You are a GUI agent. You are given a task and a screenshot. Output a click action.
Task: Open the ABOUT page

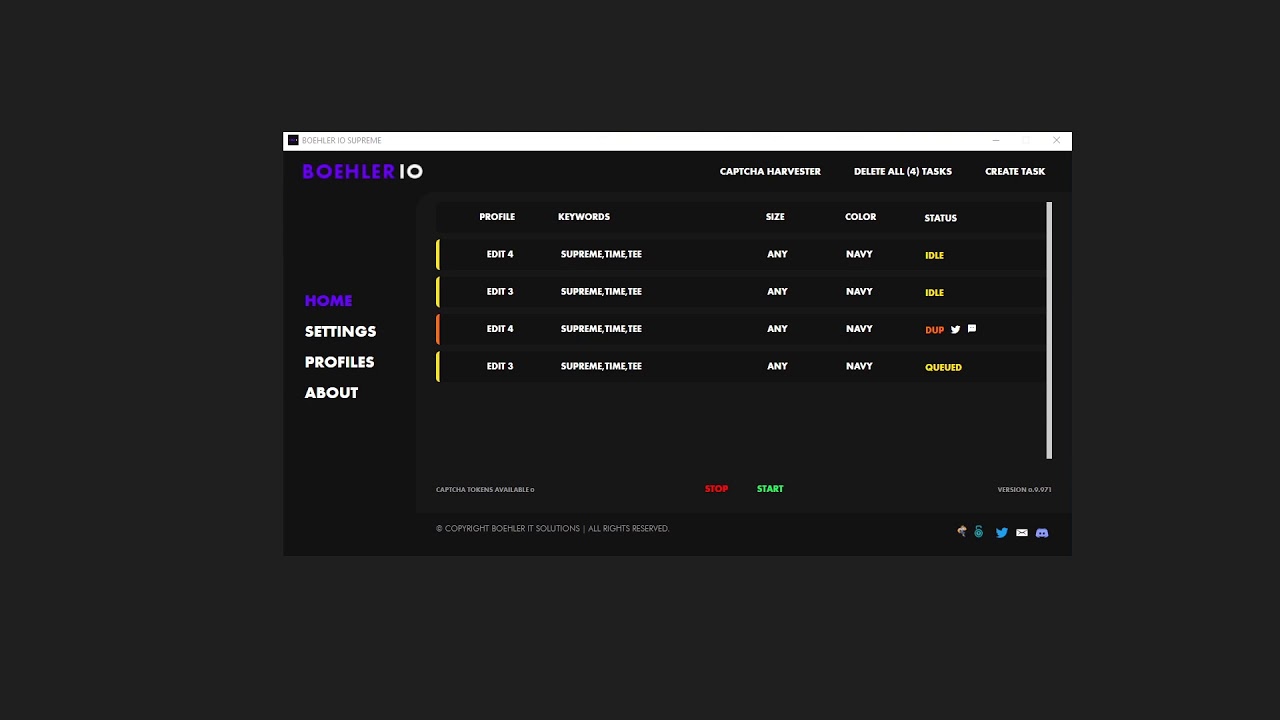coord(331,393)
